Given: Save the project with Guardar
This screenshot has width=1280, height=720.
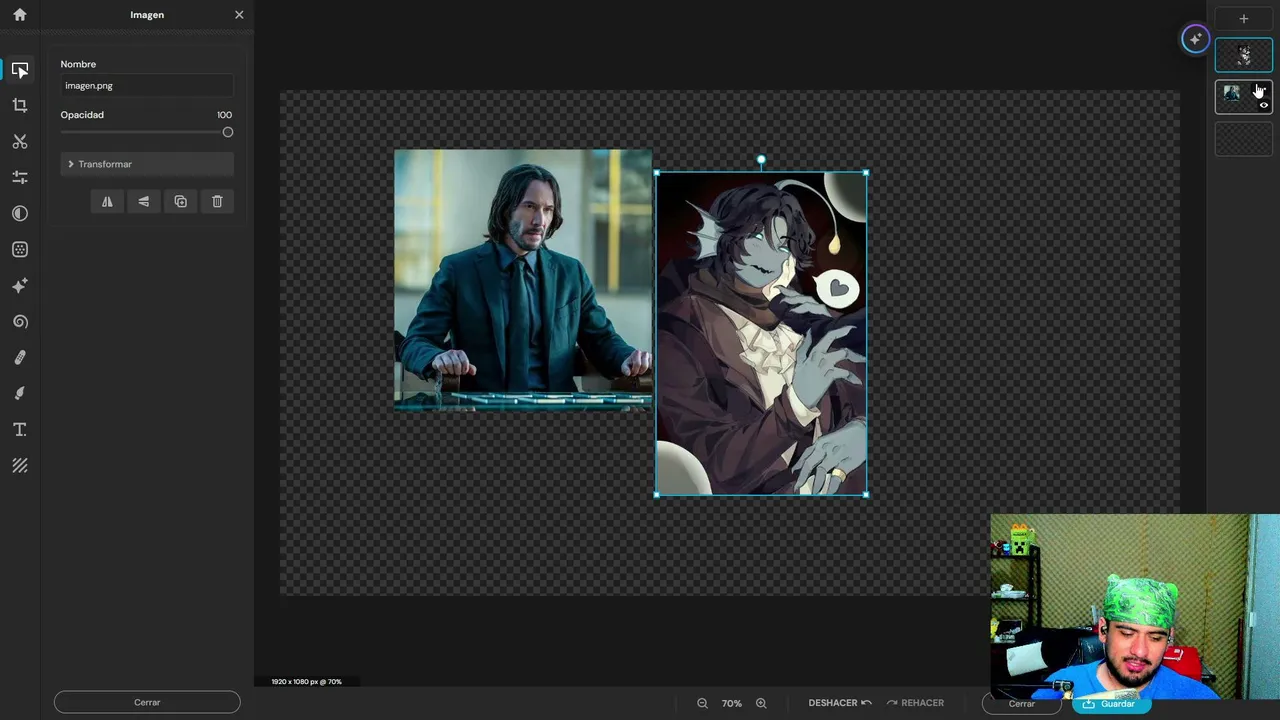Looking at the screenshot, I should tap(1110, 703).
